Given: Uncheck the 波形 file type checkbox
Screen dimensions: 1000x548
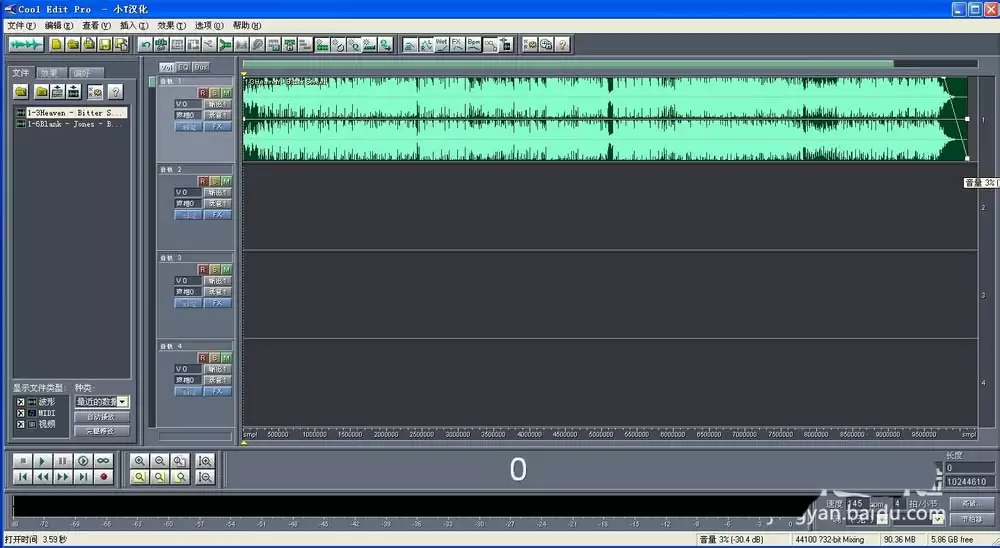Looking at the screenshot, I should click(20, 403).
